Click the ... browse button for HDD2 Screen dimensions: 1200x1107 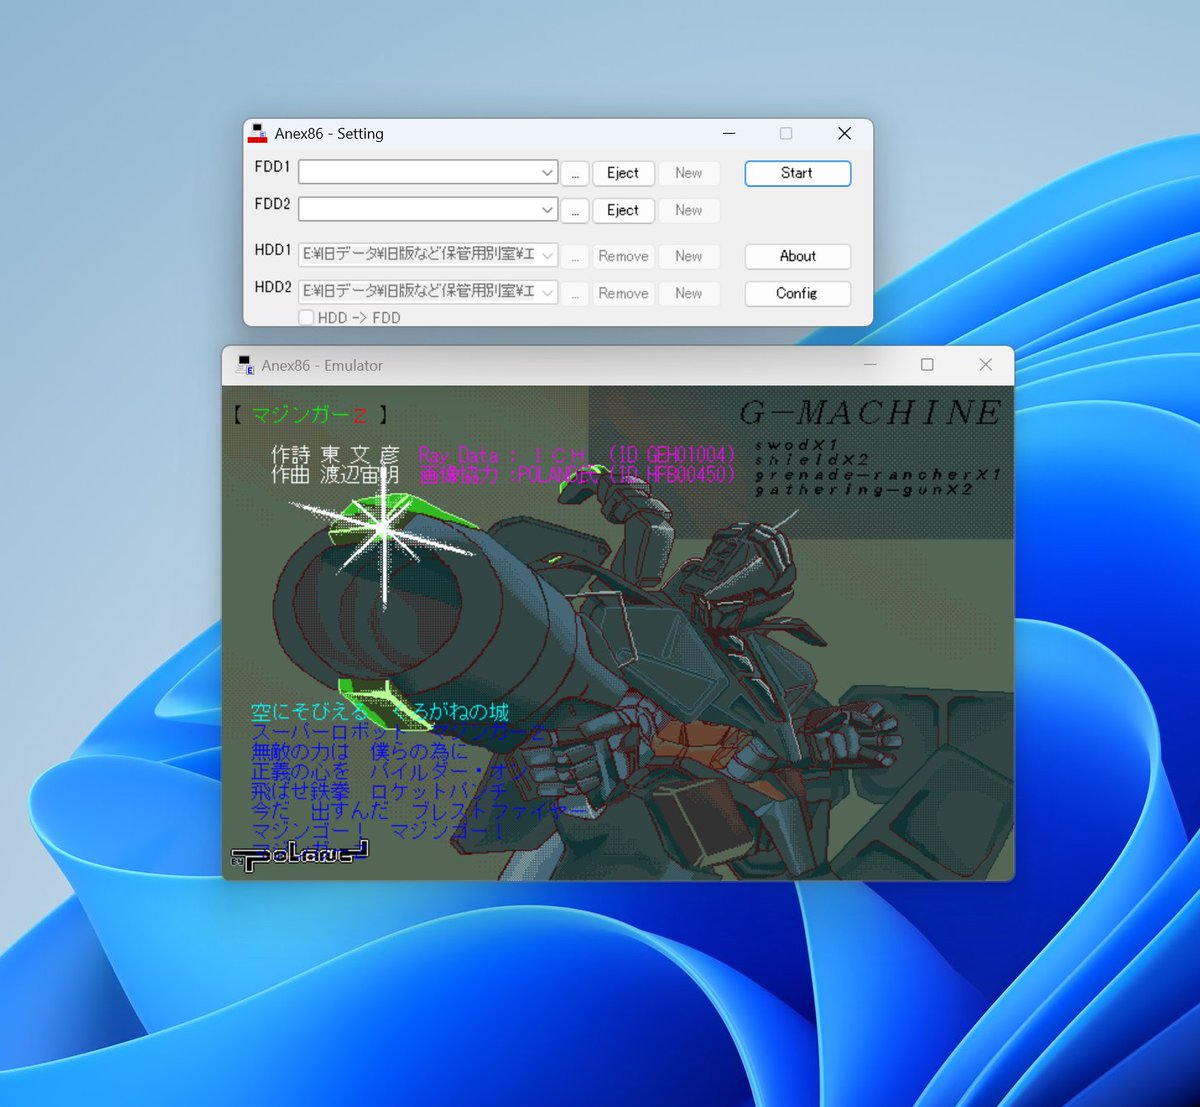(575, 294)
